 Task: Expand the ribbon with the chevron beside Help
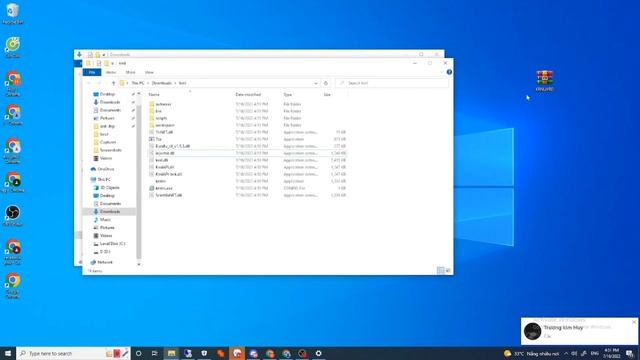[441, 72]
